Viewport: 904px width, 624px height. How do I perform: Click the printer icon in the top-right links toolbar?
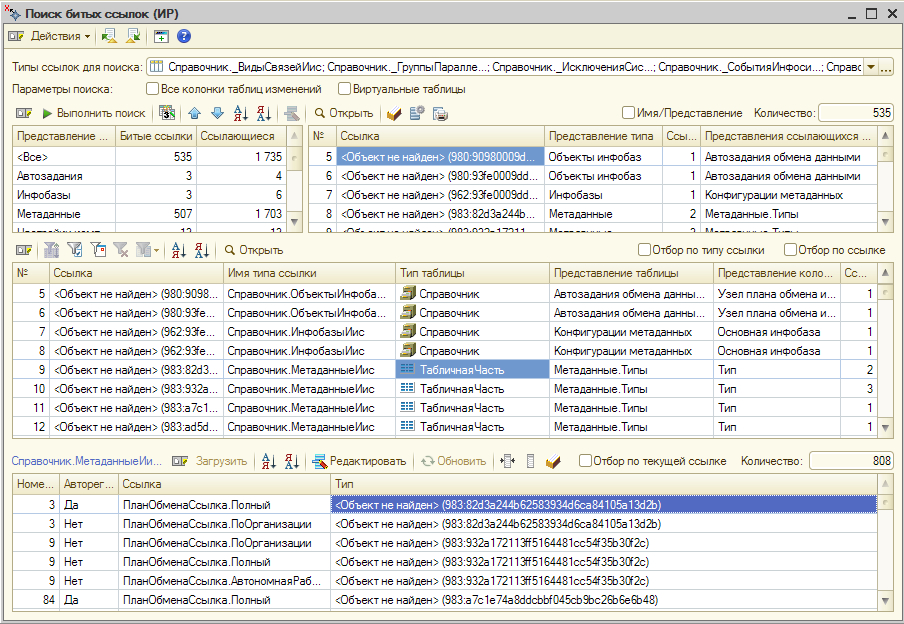point(440,113)
